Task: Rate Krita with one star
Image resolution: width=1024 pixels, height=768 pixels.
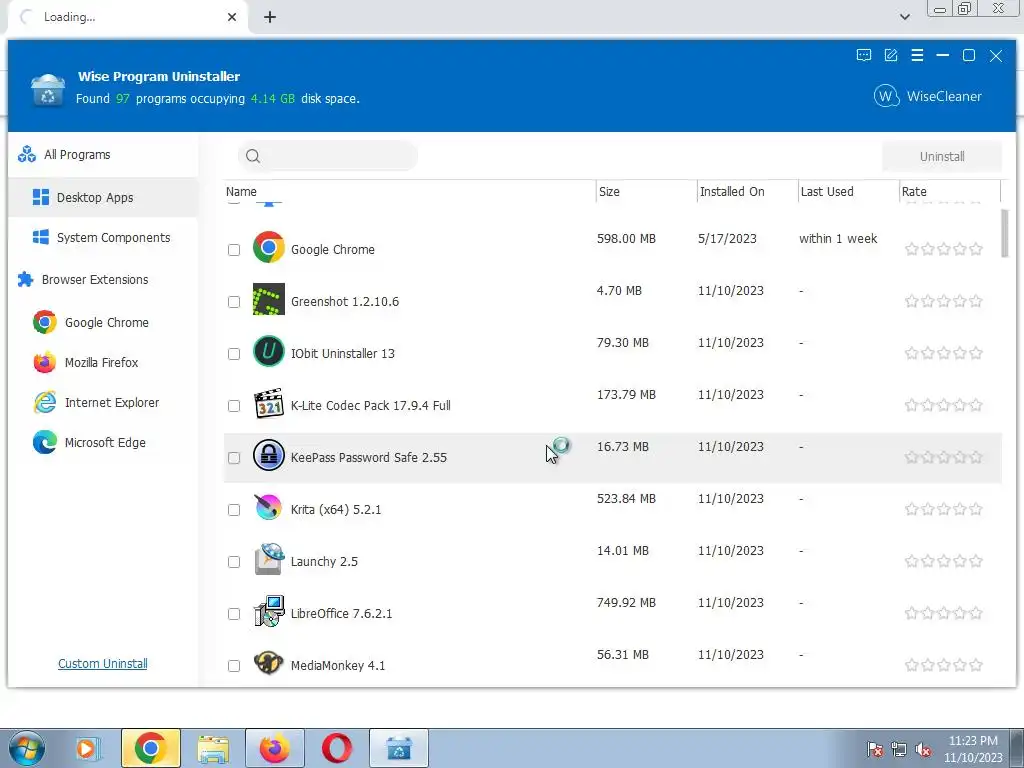Action: (912, 509)
